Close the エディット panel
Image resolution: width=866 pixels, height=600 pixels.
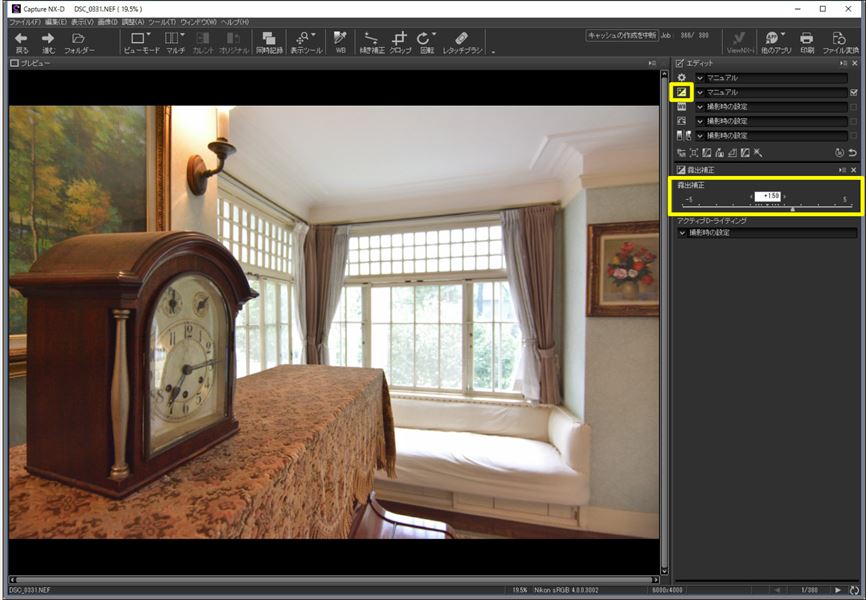click(x=855, y=64)
